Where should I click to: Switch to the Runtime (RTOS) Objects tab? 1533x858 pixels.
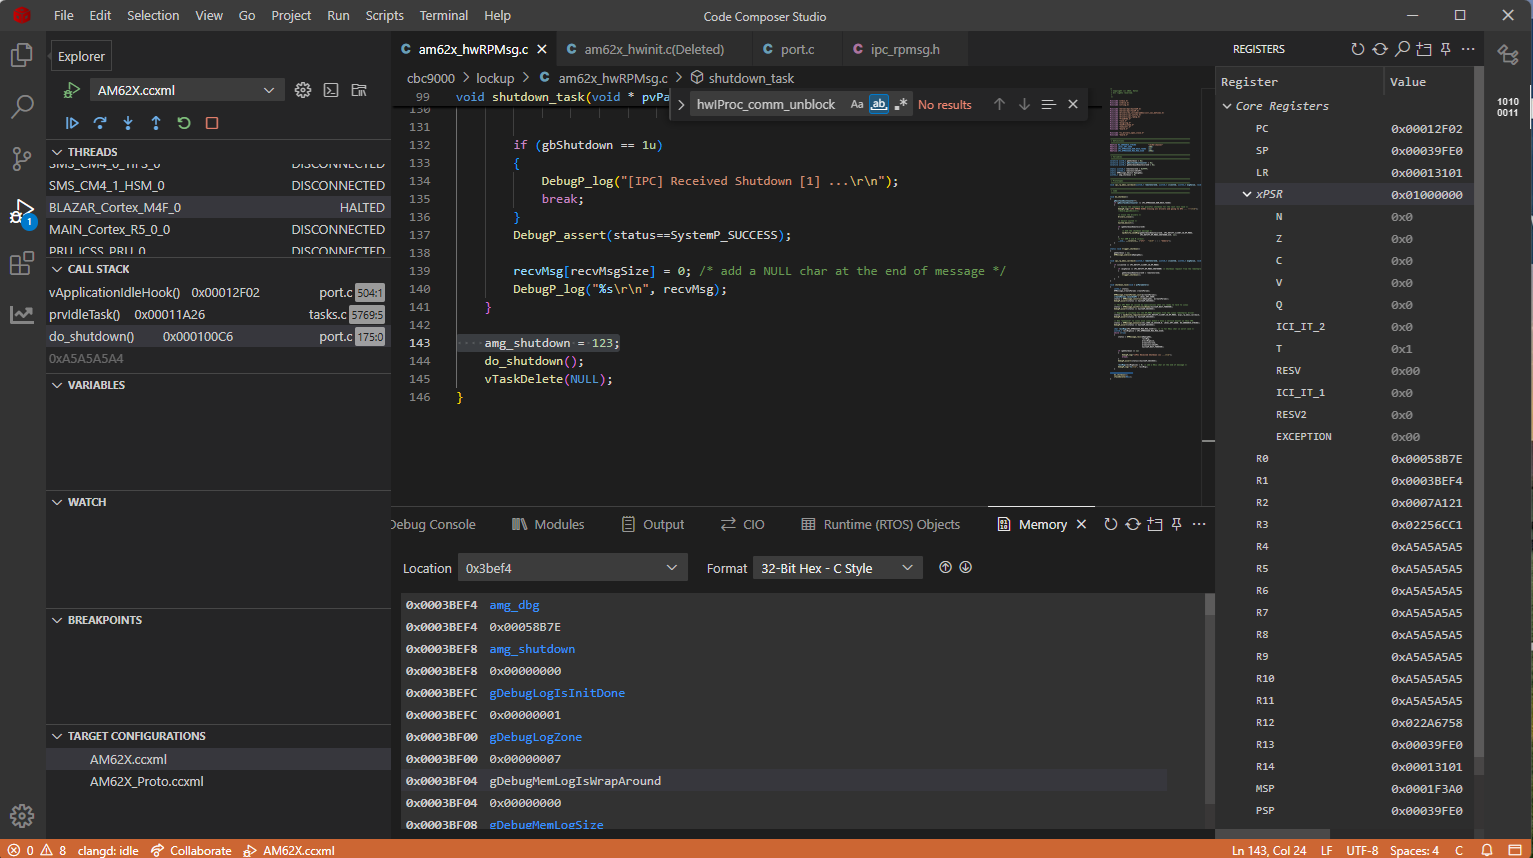881,524
